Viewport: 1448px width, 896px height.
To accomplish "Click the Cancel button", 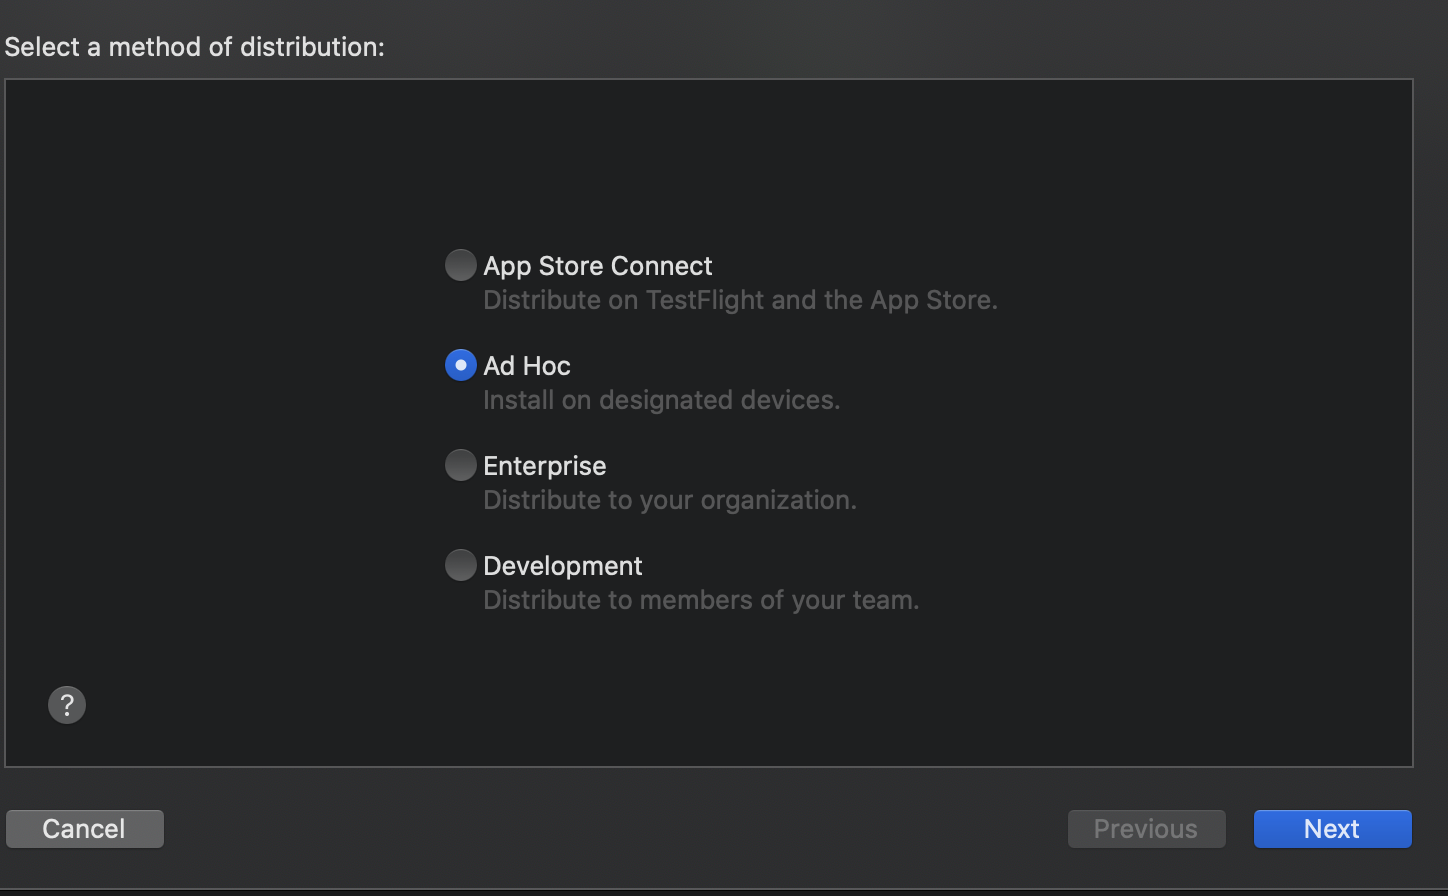I will 84,829.
